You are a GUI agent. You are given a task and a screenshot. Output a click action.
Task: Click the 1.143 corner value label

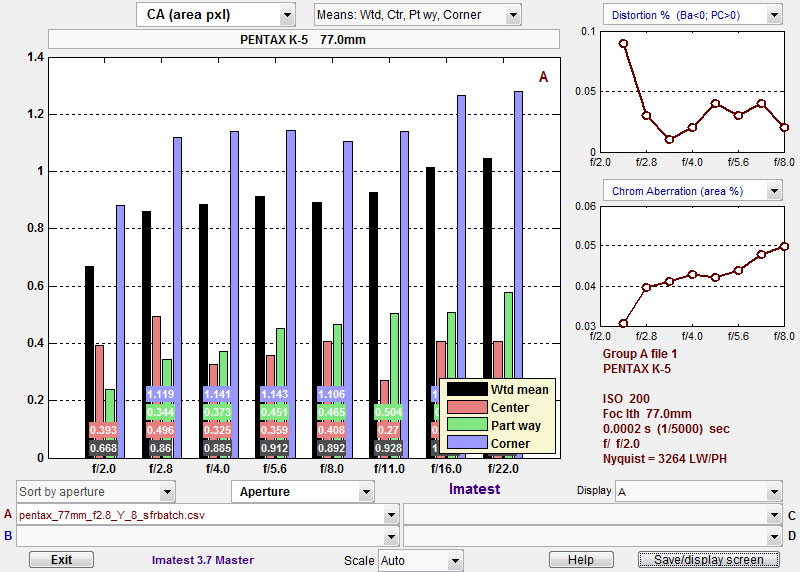[x=274, y=394]
